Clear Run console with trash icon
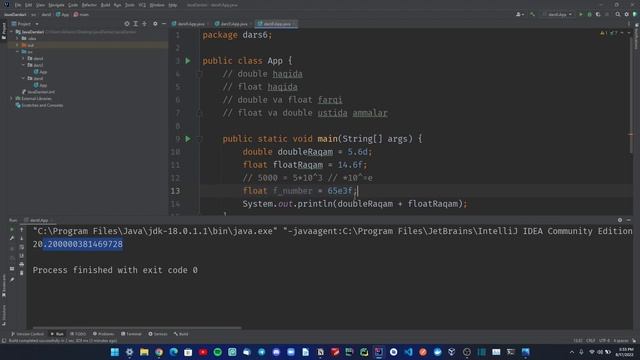640x360 pixels. tap(22, 273)
